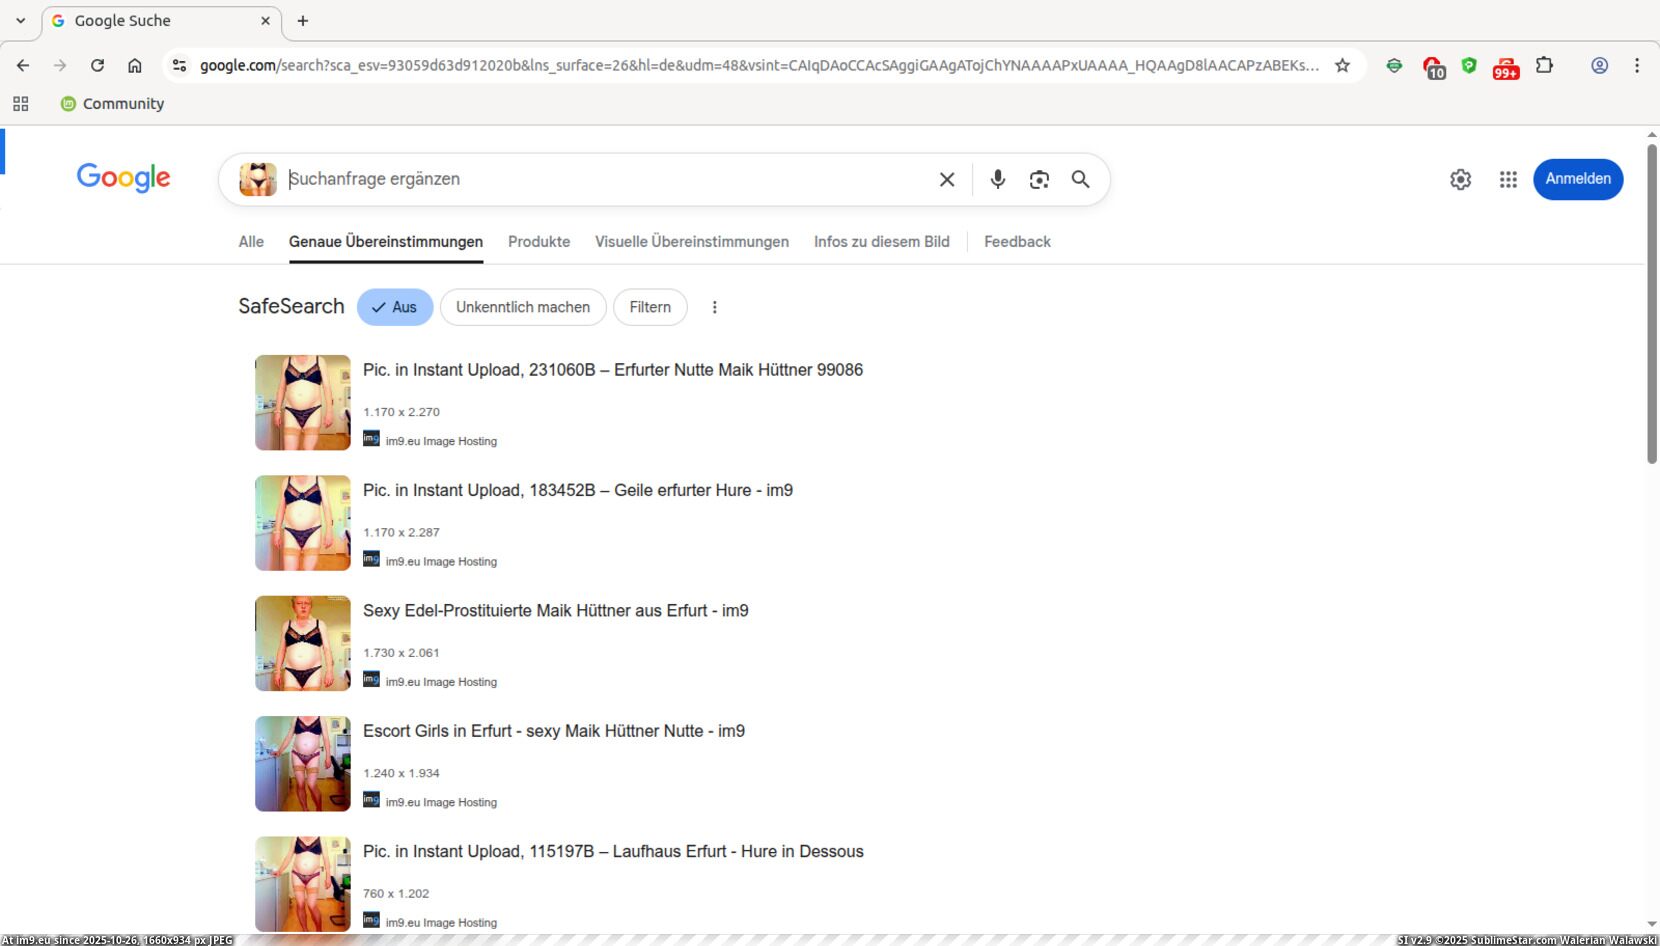Open the three-dot menu beside SafeSearch options
This screenshot has width=1660, height=946.
coord(714,307)
